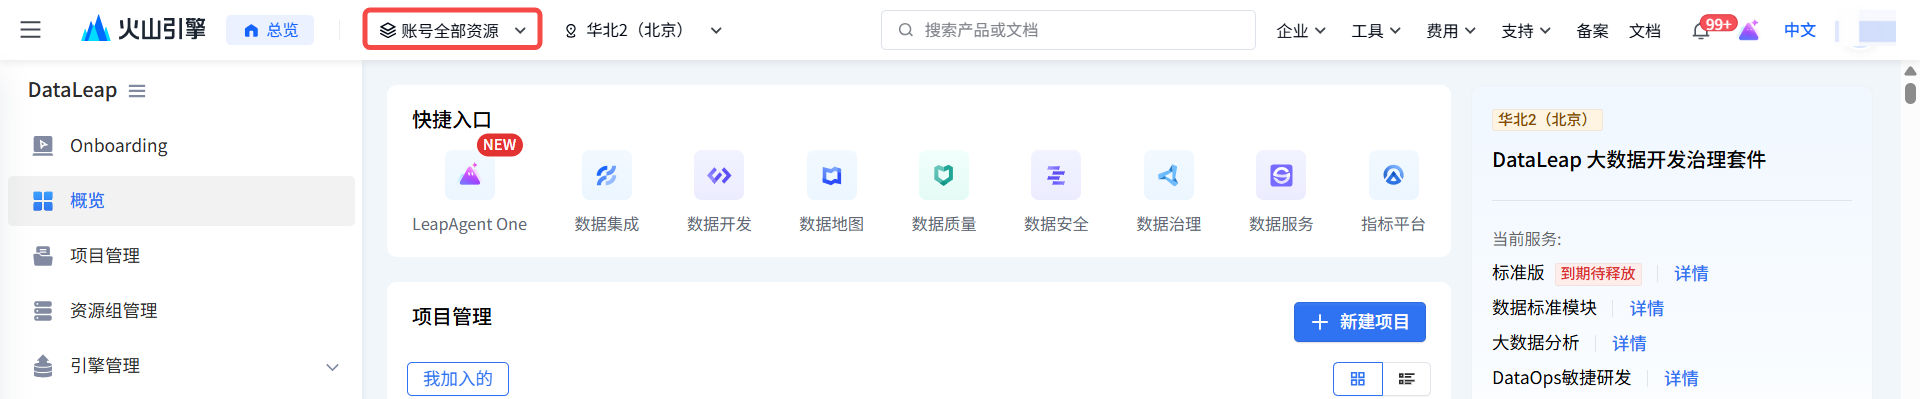This screenshot has width=1920, height=399.
Task: Open the 数据开发 shortcut icon
Action: coord(719,176)
